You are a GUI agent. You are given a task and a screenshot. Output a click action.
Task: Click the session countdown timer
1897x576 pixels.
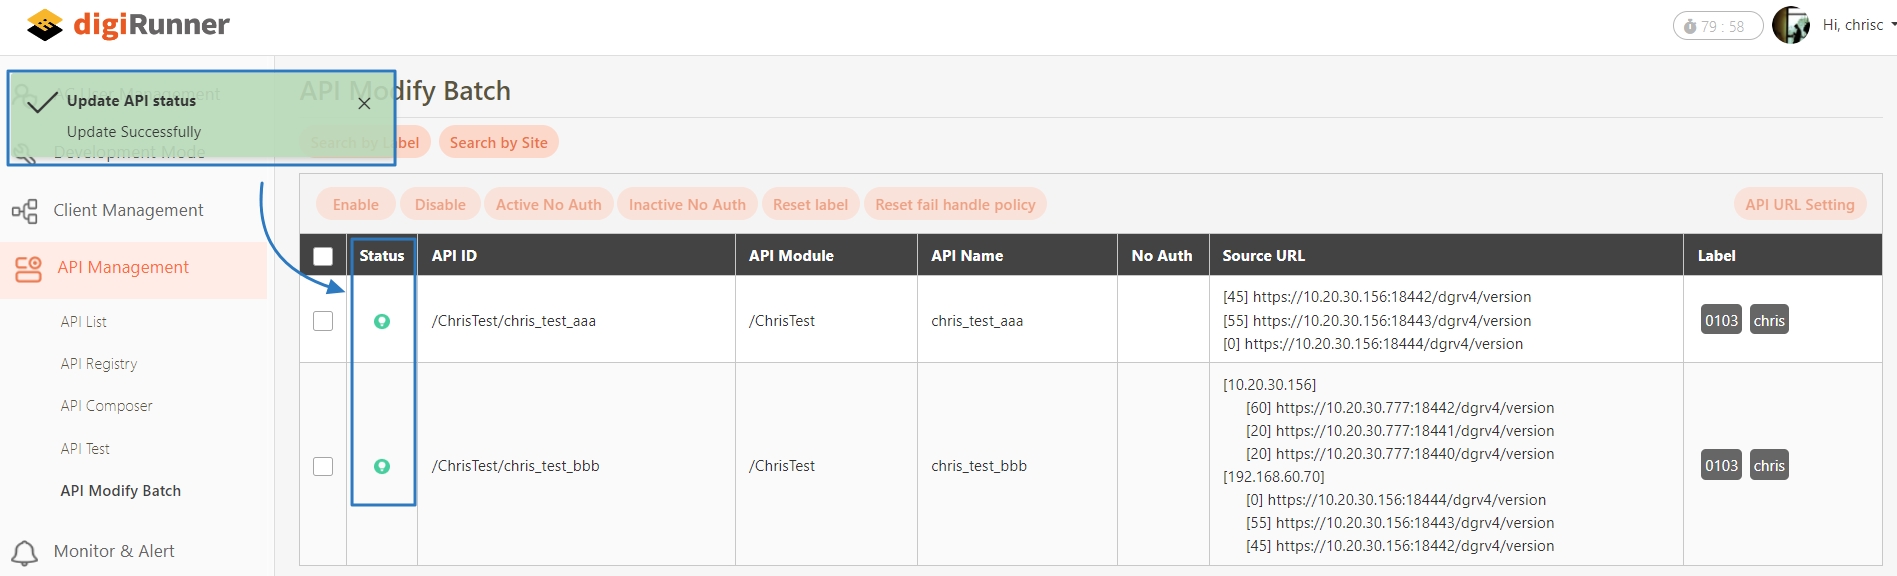tap(1717, 26)
